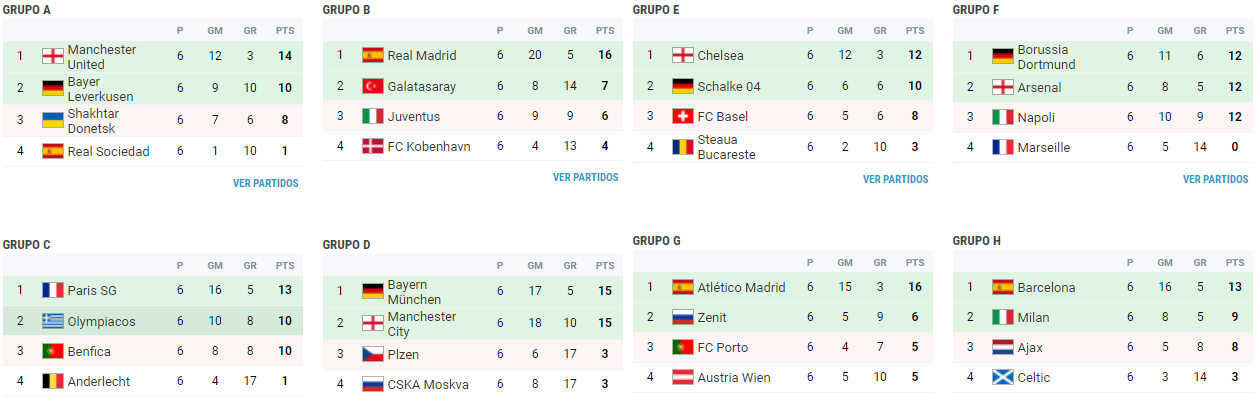
Task: Click the Austria flag next to Austria Wien
Action: pyautogui.click(x=683, y=377)
